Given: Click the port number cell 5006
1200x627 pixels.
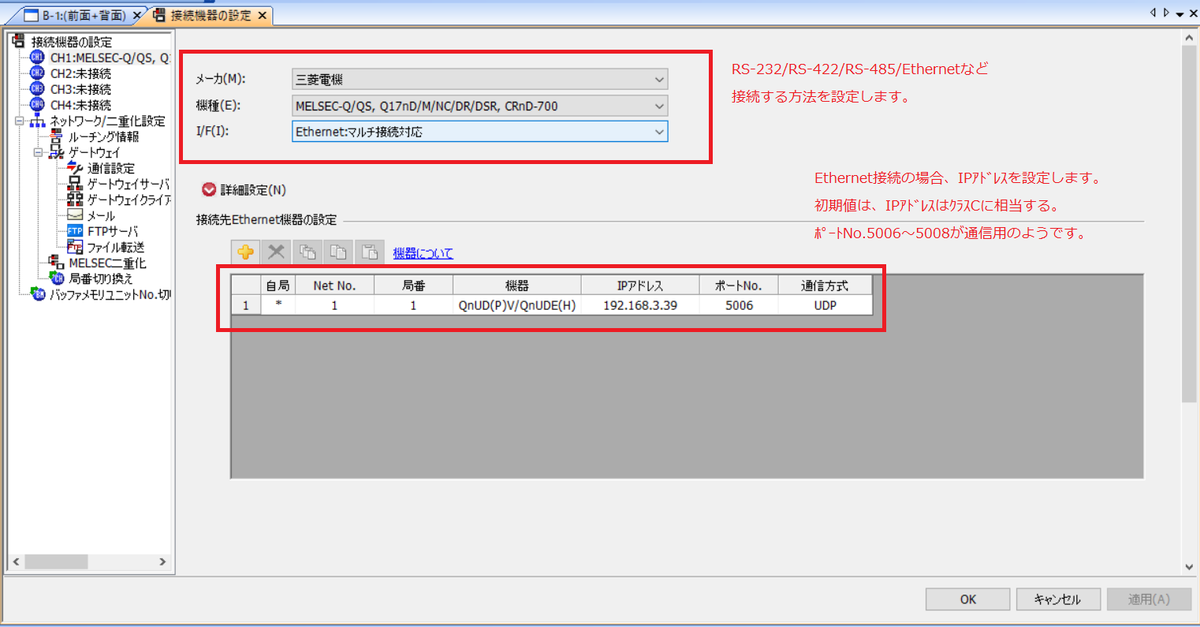Looking at the screenshot, I should [x=739, y=305].
